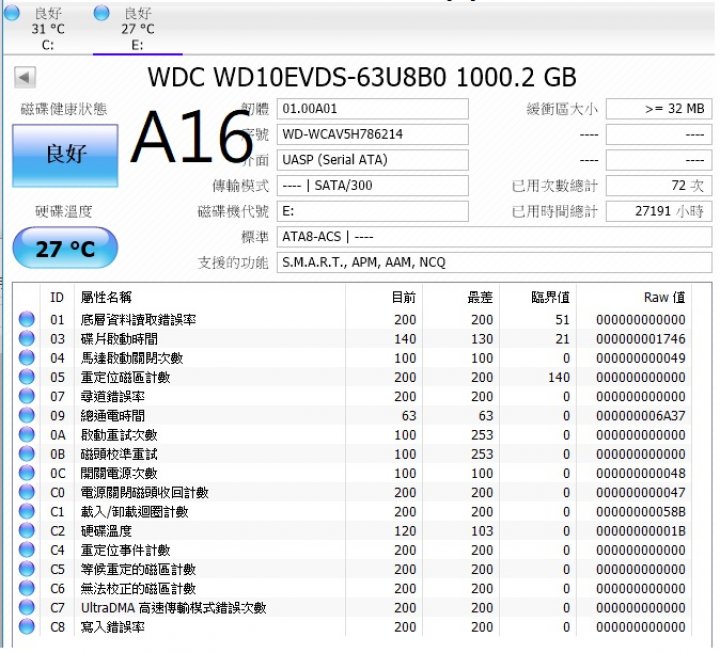Click the 臨界值 column header
720x653 pixels.
[551, 298]
